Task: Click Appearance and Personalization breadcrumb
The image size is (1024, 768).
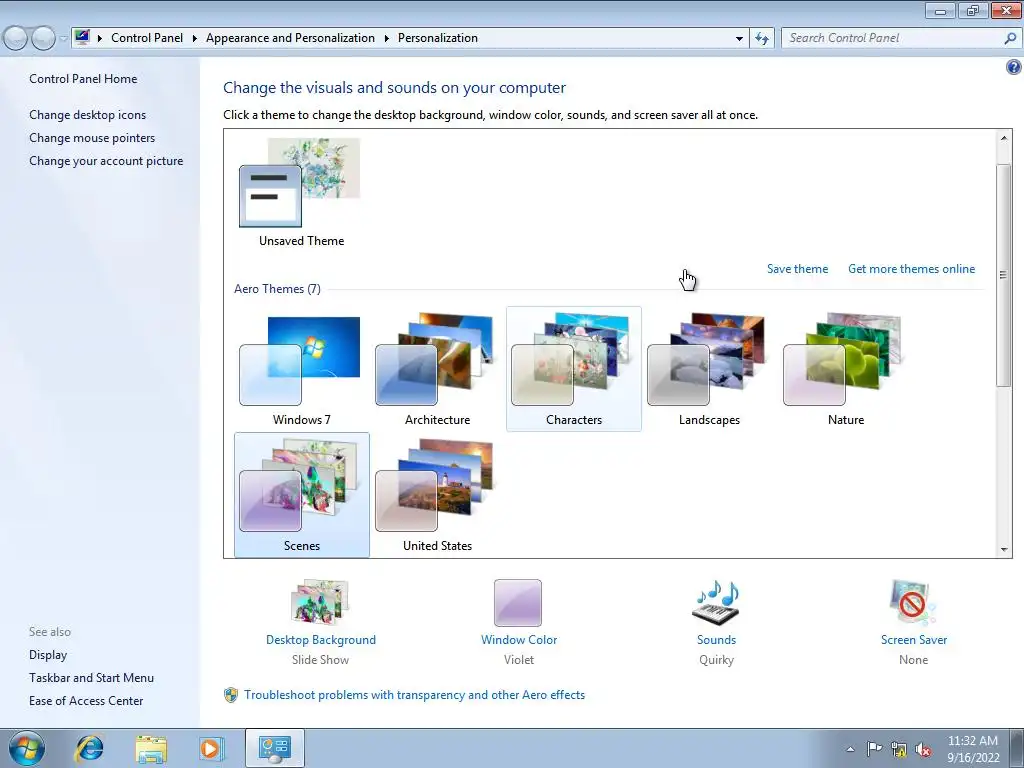Action: [290, 38]
